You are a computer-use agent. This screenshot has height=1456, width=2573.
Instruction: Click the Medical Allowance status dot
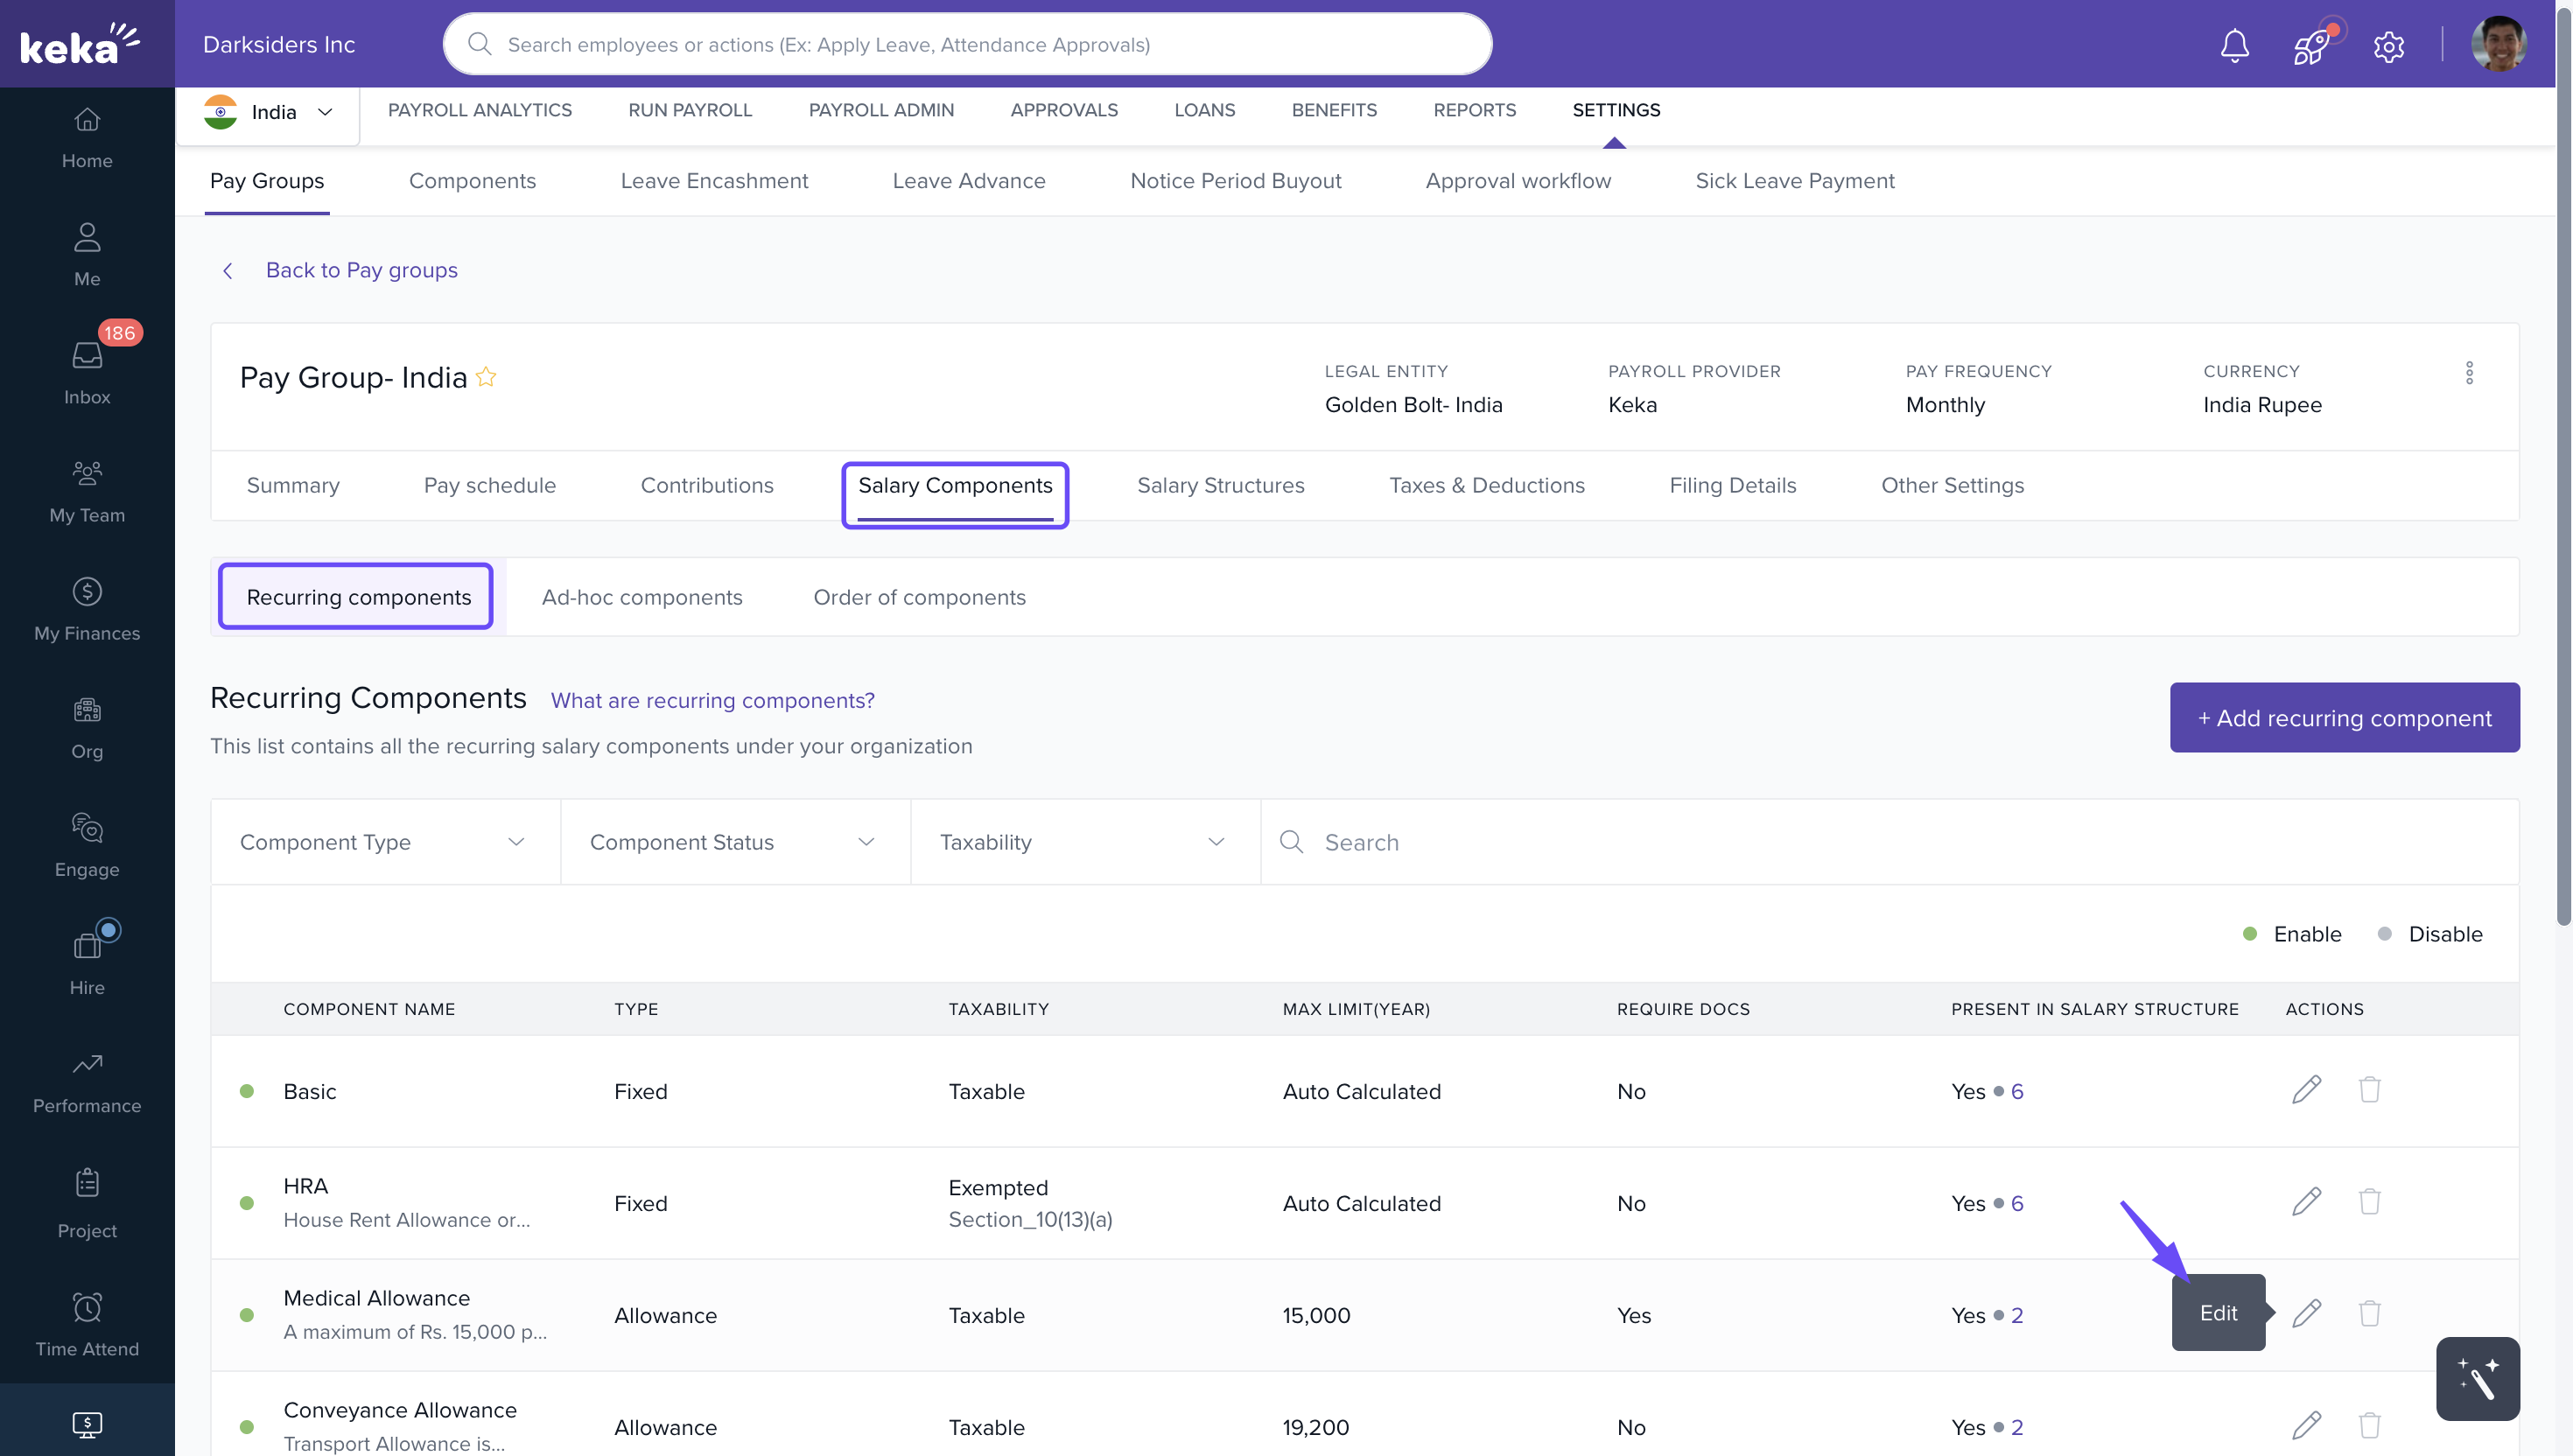[x=247, y=1315]
